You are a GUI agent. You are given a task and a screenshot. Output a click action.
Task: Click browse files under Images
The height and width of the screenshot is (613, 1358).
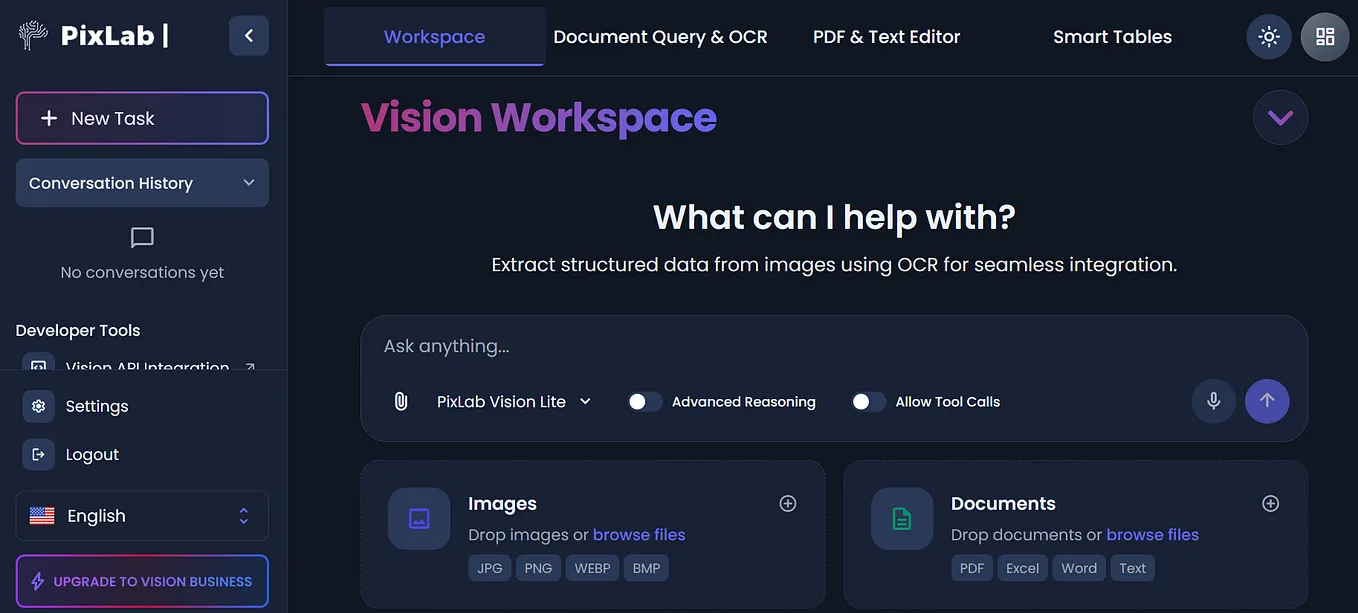639,534
